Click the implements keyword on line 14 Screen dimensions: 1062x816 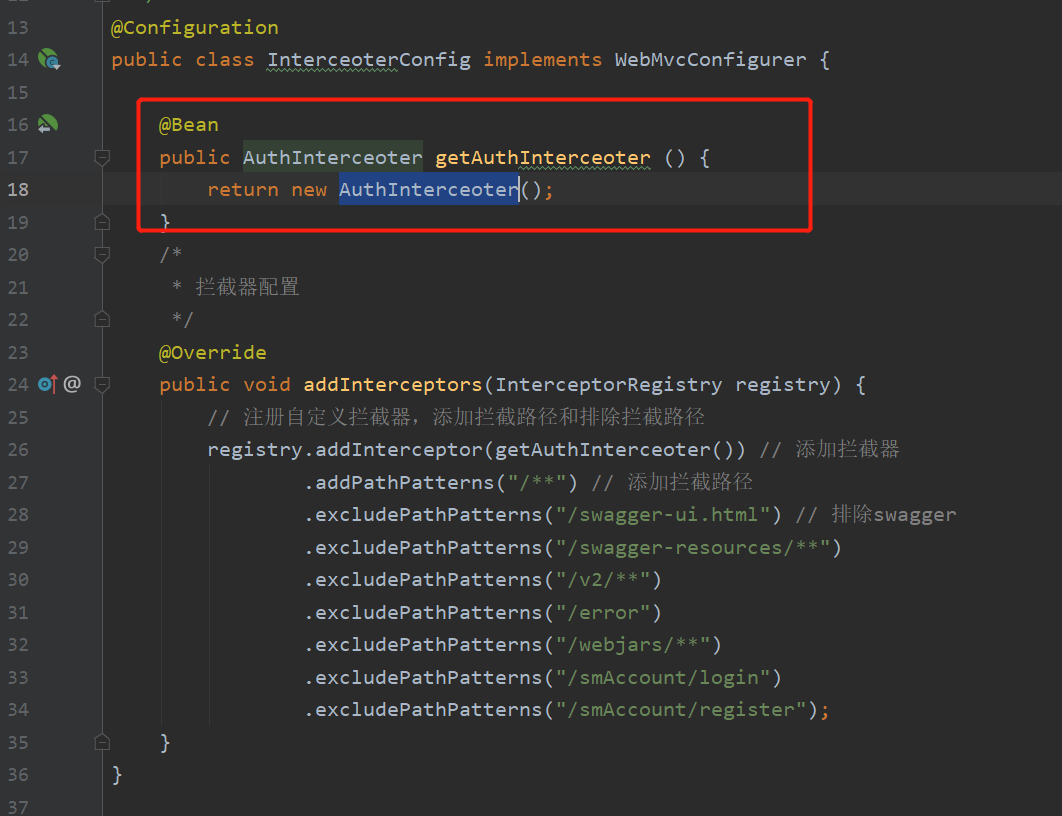(543, 60)
